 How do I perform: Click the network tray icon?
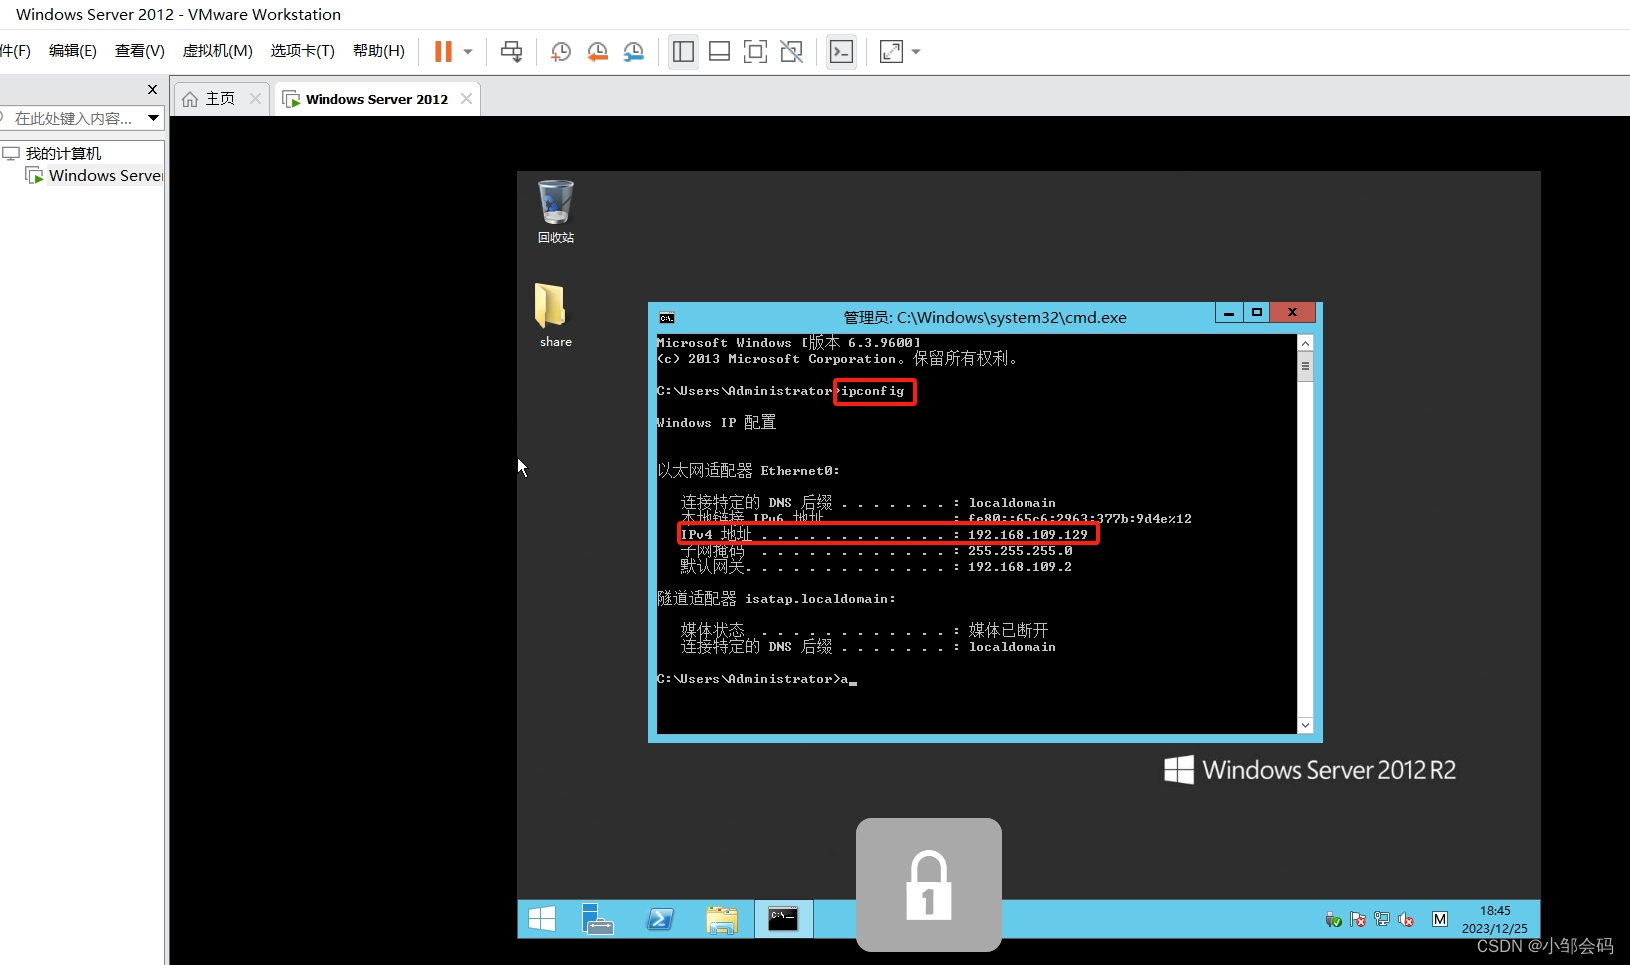[x=1382, y=919]
